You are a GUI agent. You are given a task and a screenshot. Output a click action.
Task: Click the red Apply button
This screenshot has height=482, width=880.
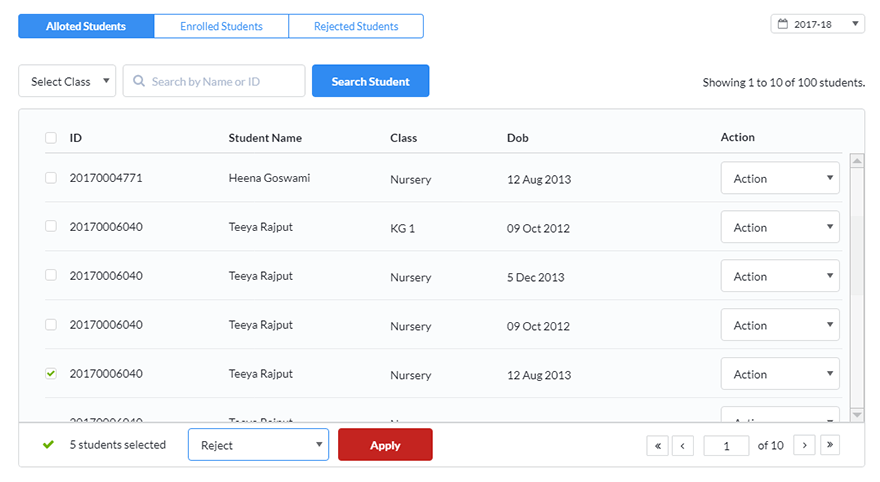pyautogui.click(x=385, y=444)
